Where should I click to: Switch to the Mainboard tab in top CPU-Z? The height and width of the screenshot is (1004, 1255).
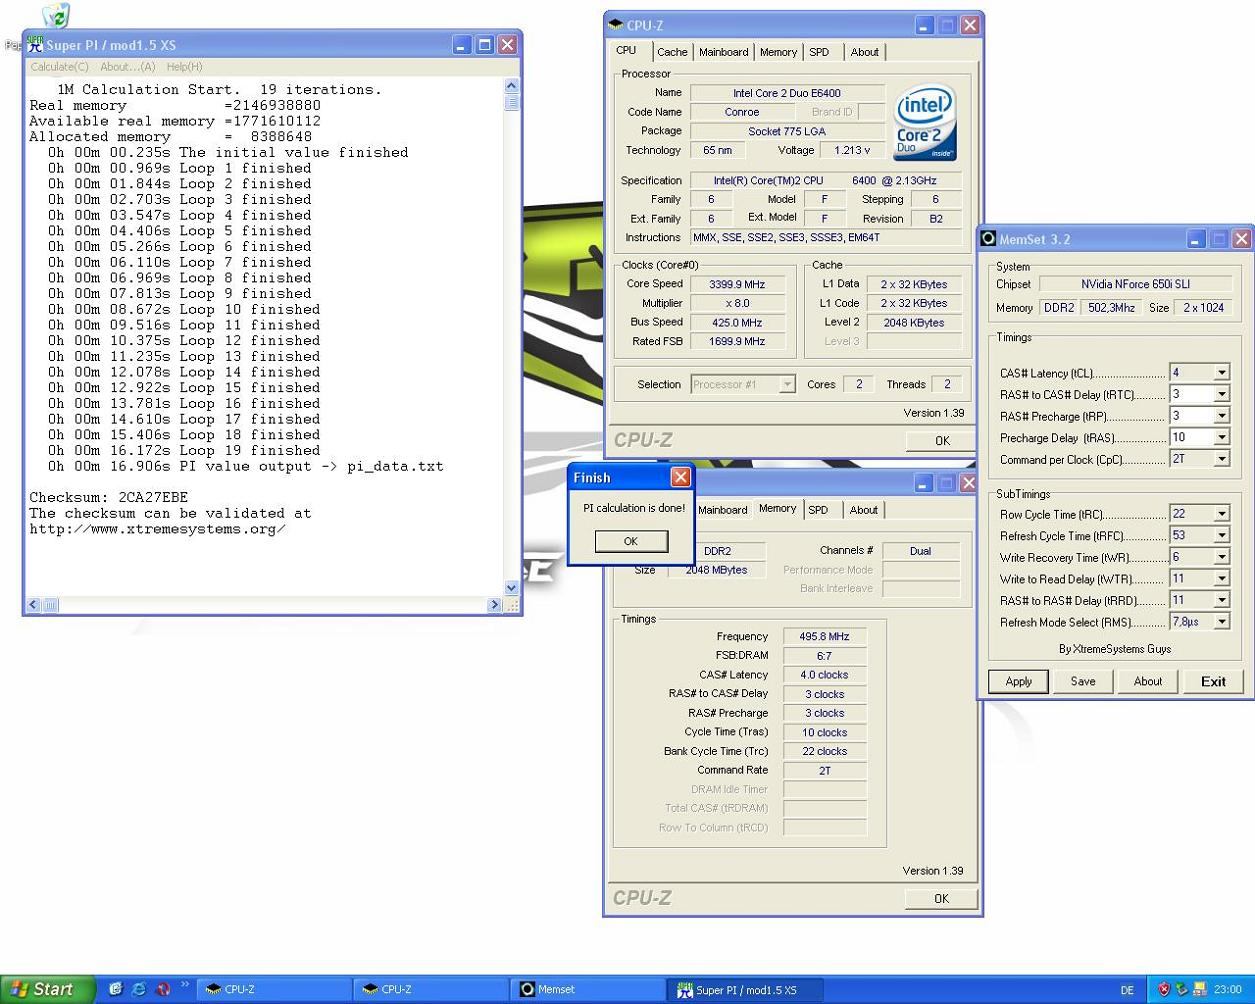(x=723, y=52)
